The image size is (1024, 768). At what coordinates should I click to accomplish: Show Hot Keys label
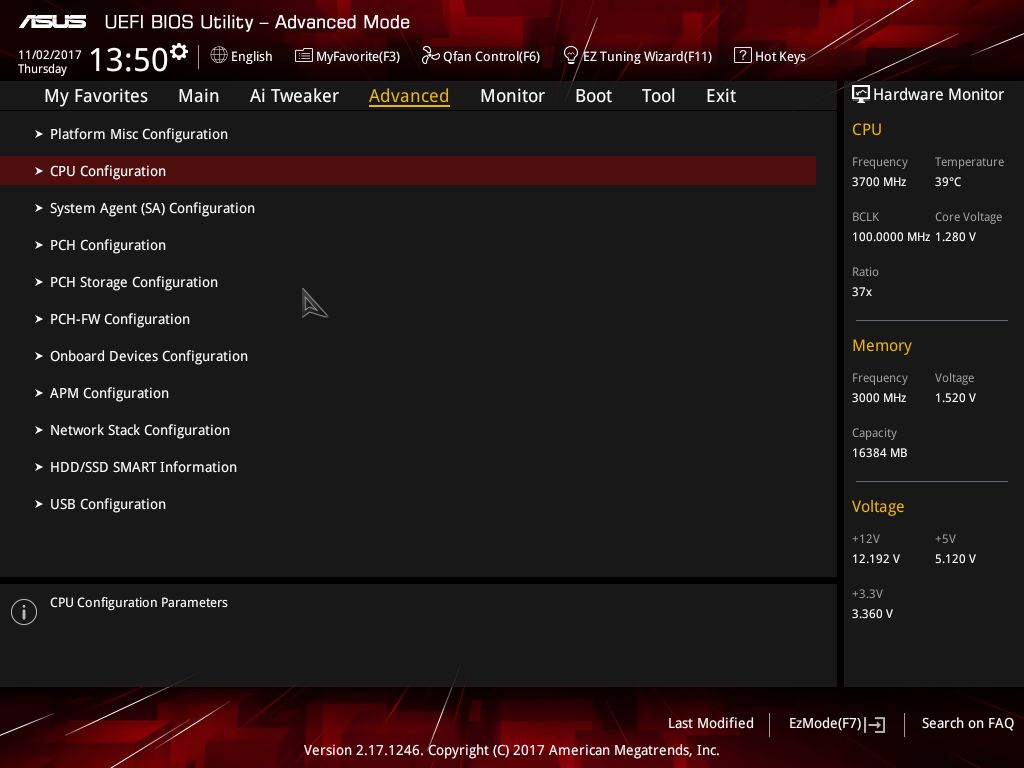(x=780, y=57)
